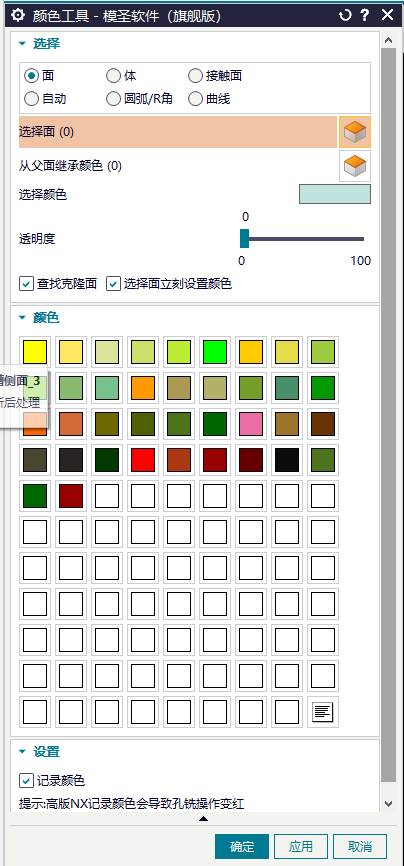
Task: Click the settings gear icon in title bar
Action: click(x=18, y=15)
